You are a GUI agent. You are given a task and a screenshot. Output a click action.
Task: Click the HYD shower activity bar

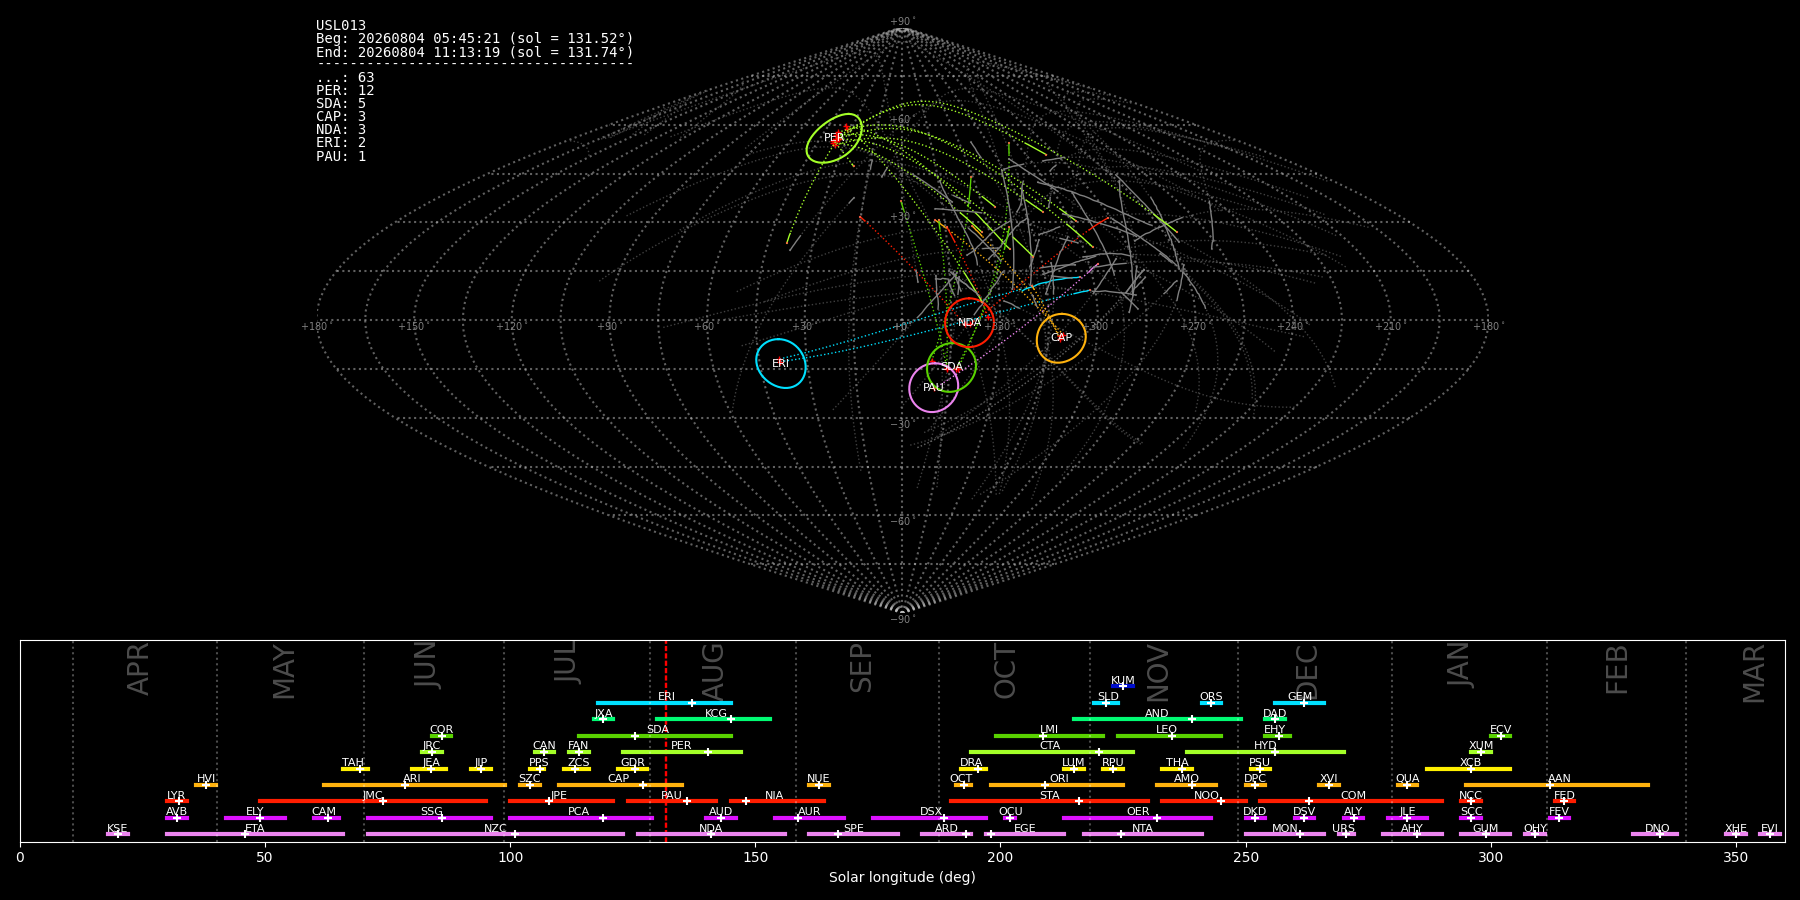1265,752
